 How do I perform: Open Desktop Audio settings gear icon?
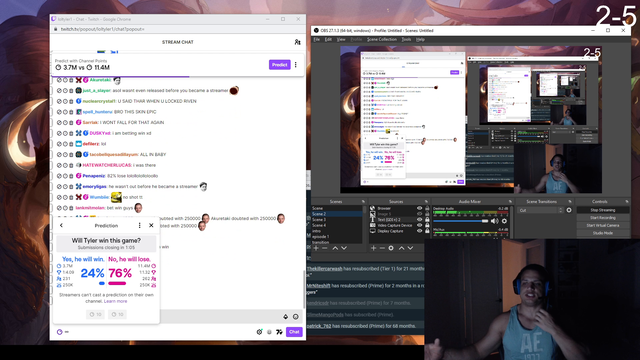tap(504, 221)
